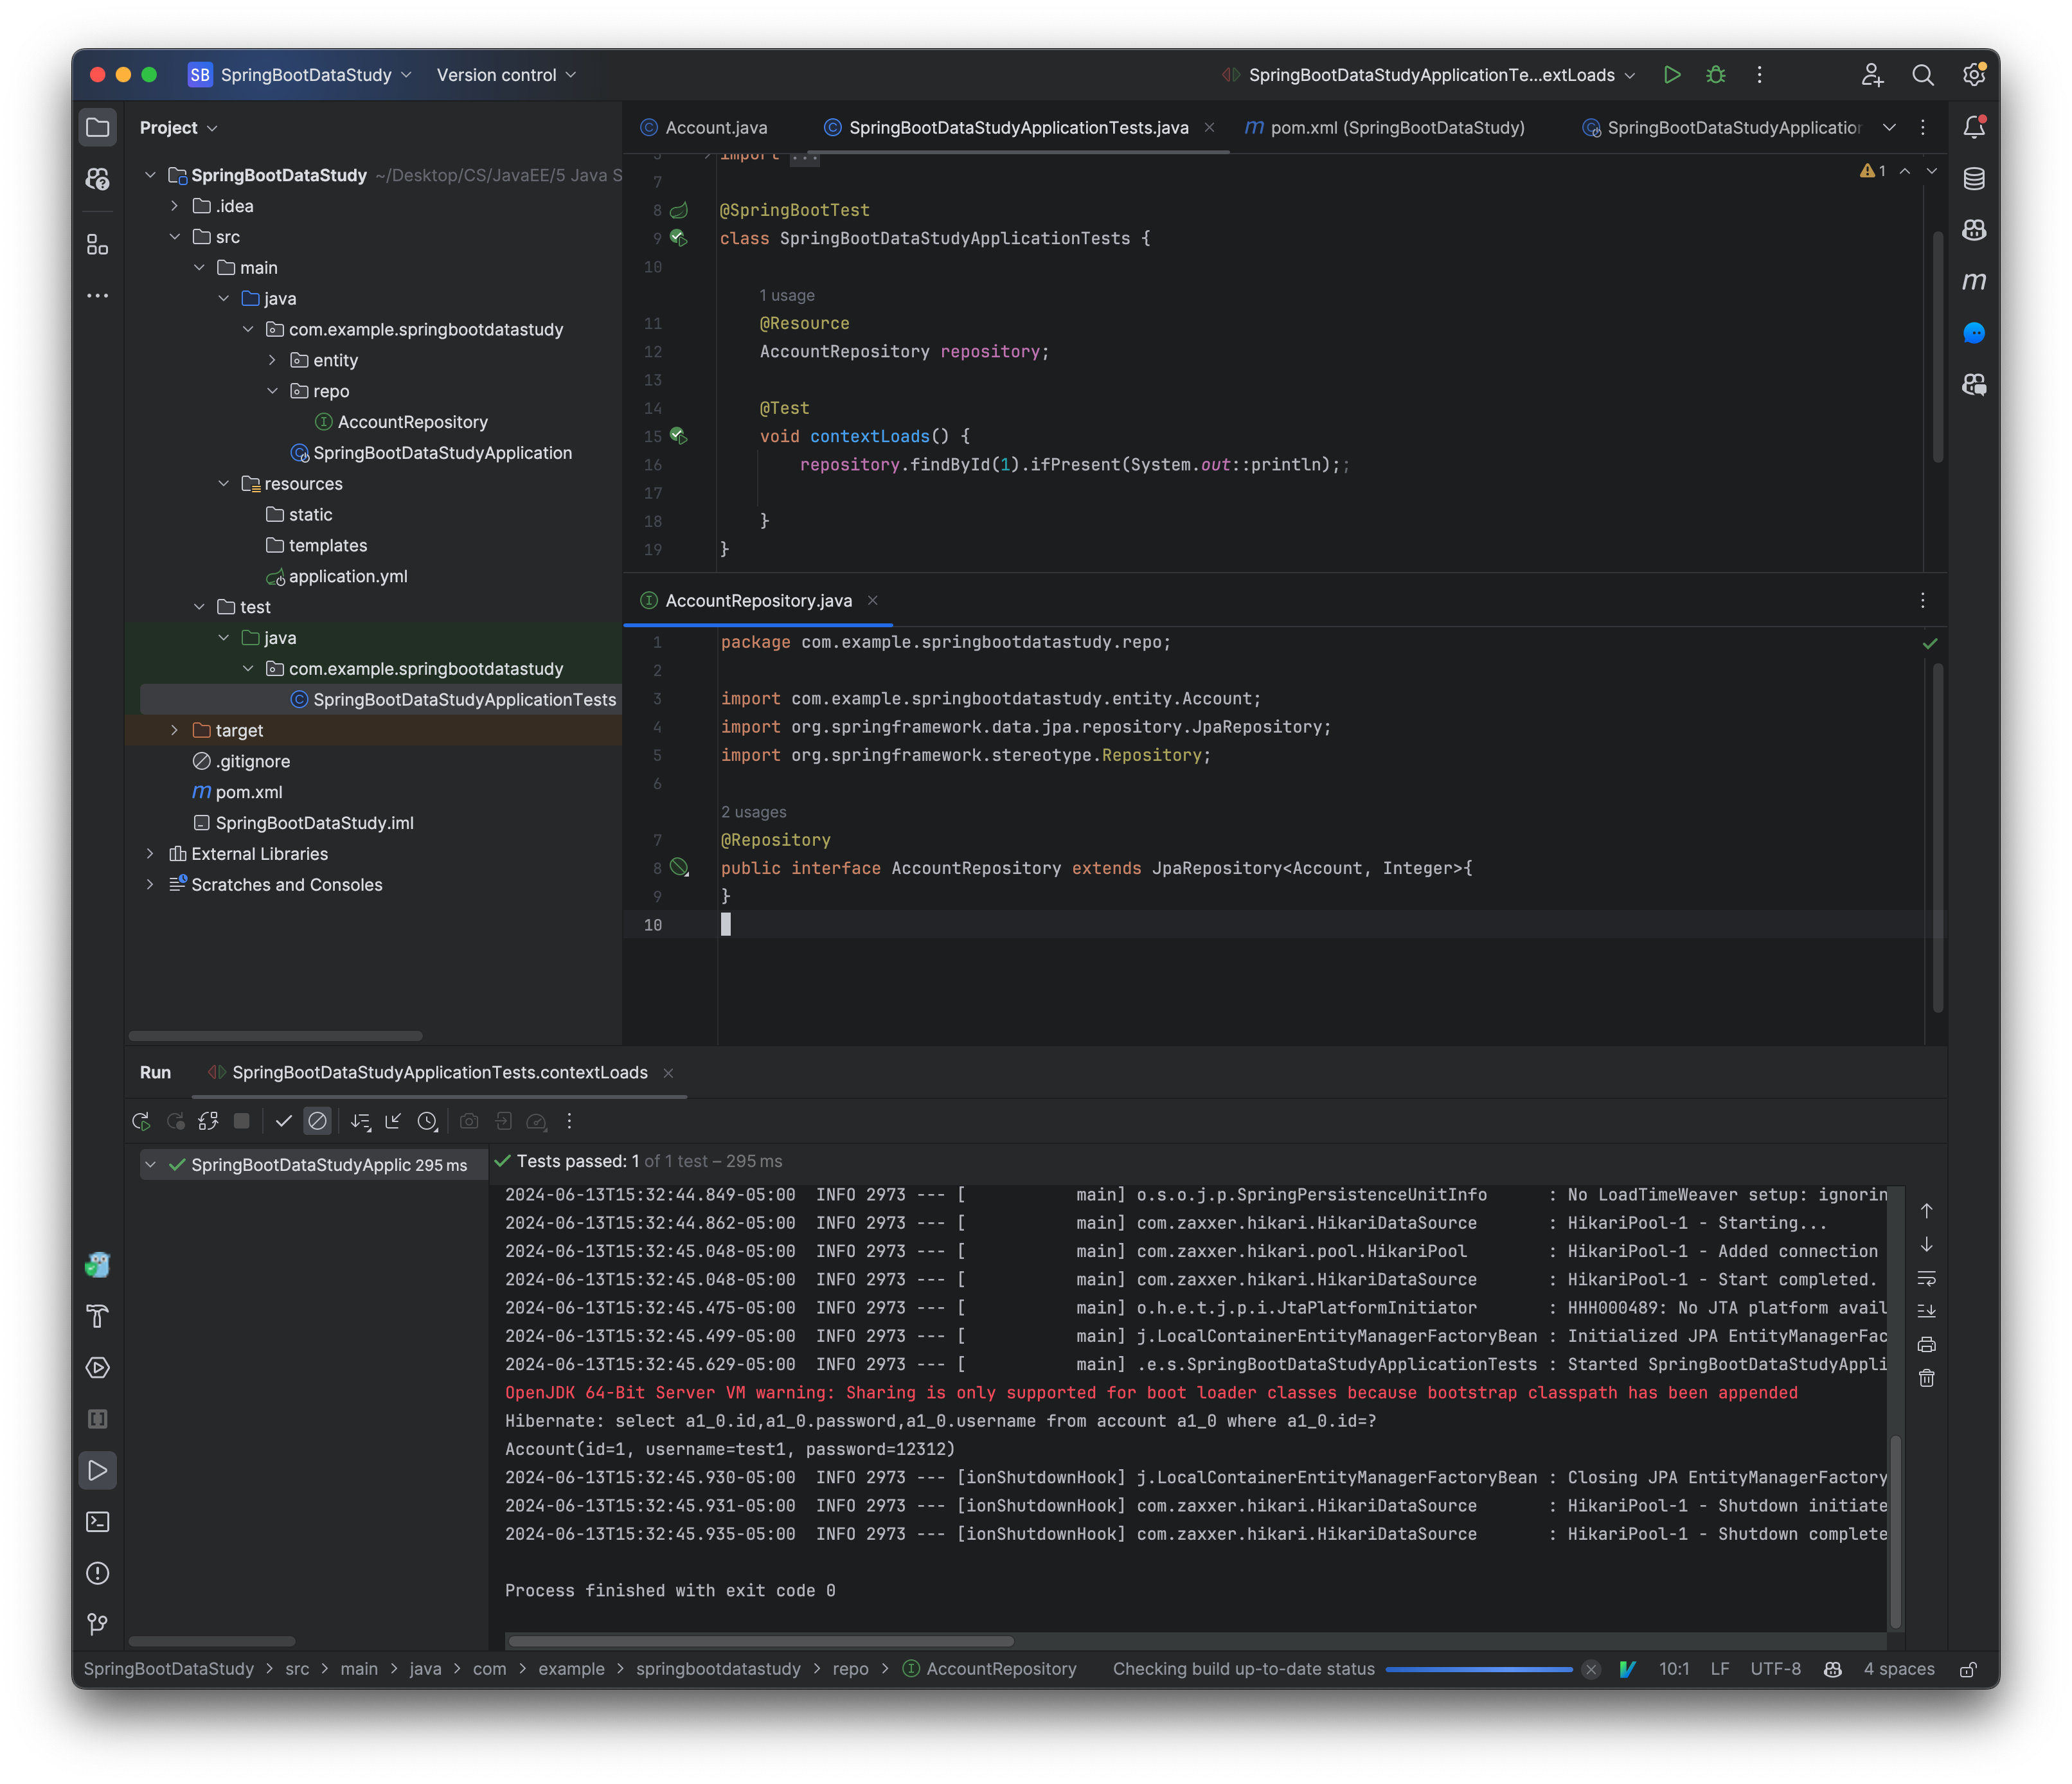The width and height of the screenshot is (2072, 1784).
Task: Open the SpringBootDataStudy project dropdown
Action: (x=300, y=75)
